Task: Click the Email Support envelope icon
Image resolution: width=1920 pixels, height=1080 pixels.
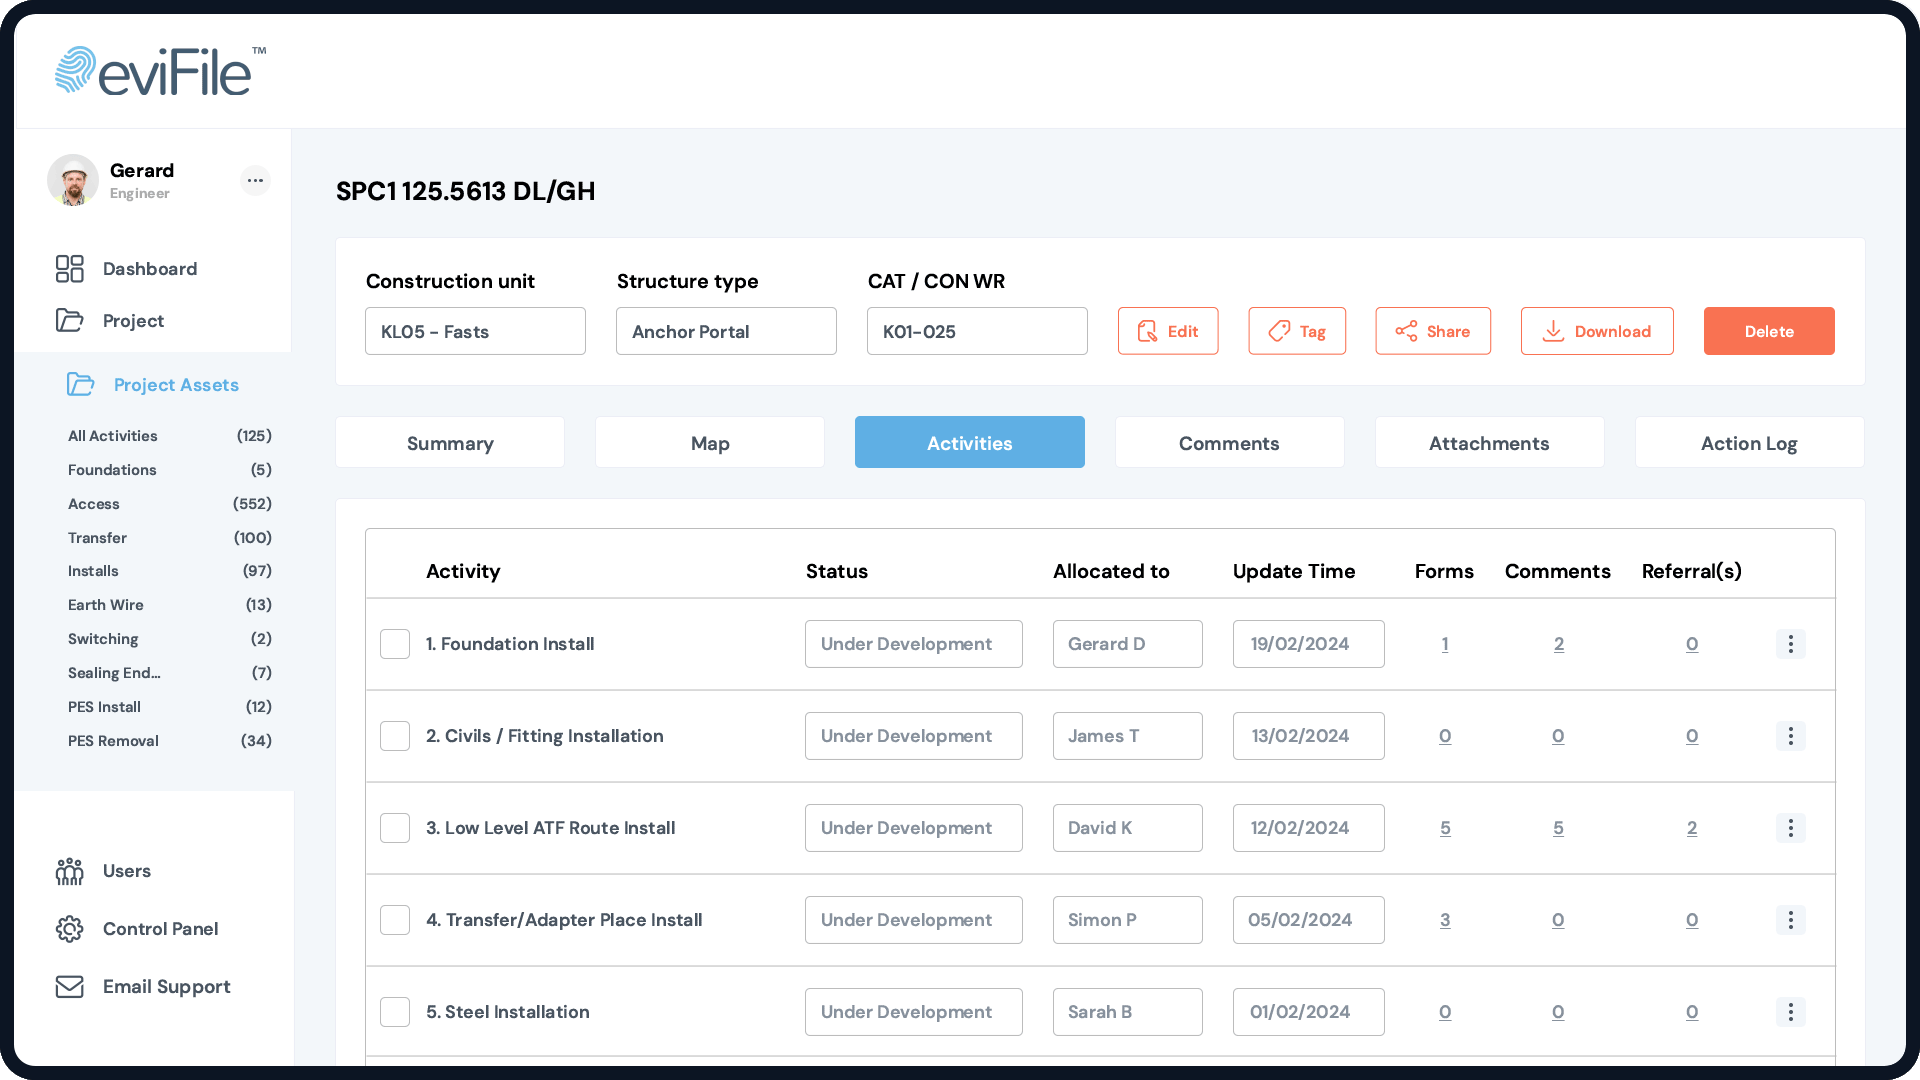Action: (x=70, y=986)
